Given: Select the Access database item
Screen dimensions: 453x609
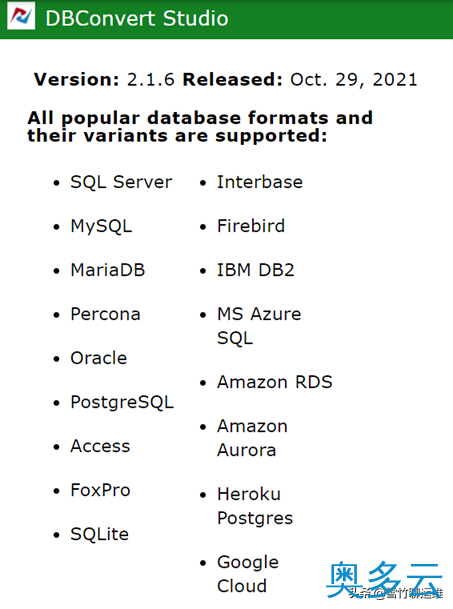Looking at the screenshot, I should 100,446.
